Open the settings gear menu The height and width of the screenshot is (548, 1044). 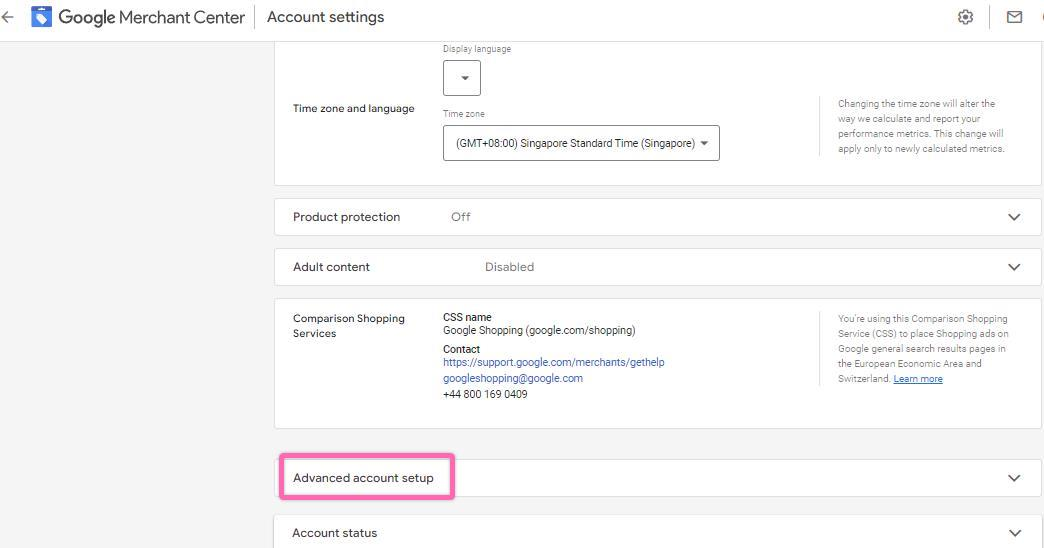[965, 17]
